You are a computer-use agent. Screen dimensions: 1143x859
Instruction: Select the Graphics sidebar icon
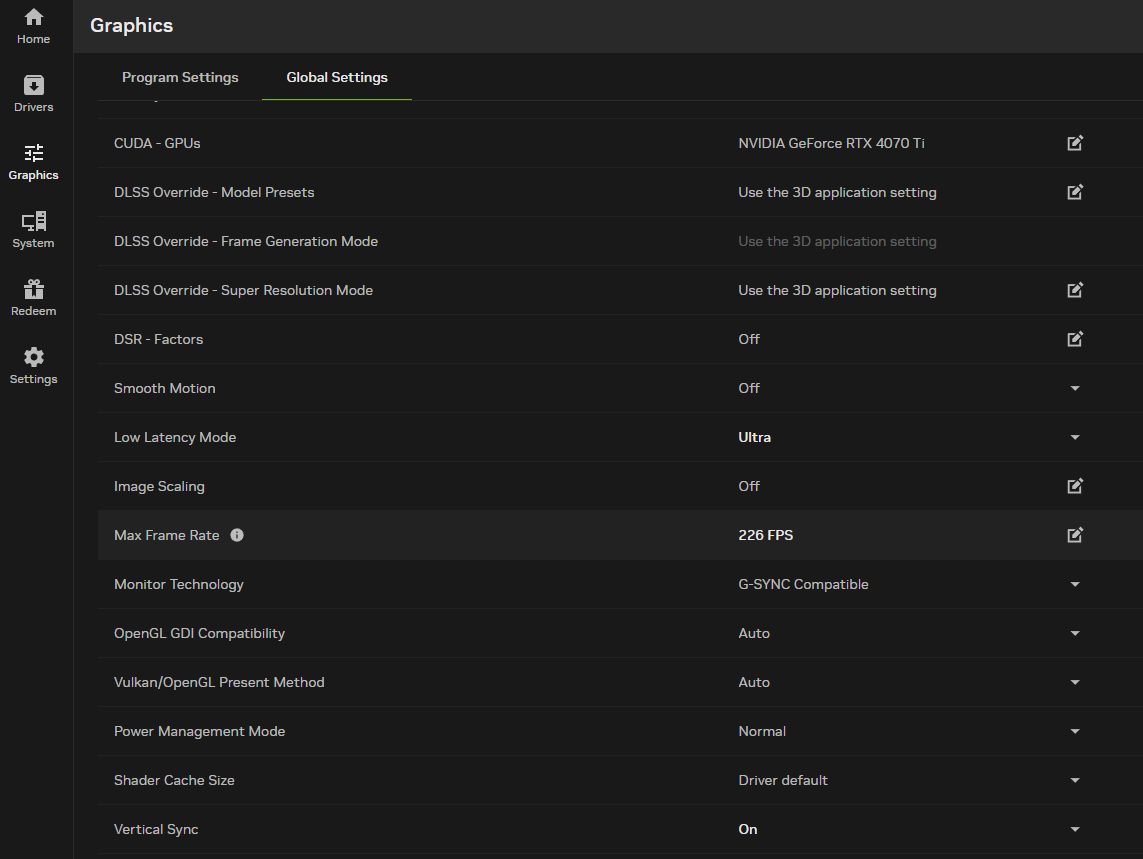click(x=34, y=162)
